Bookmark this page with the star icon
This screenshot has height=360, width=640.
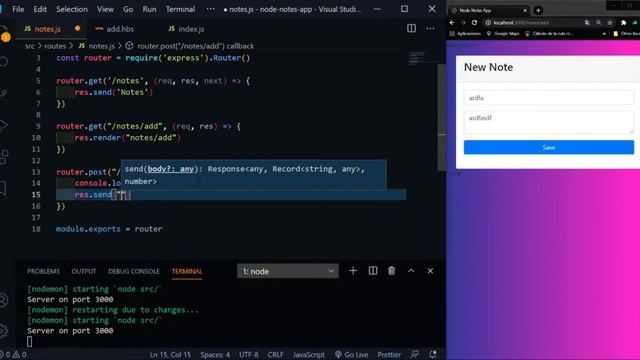(610, 22)
